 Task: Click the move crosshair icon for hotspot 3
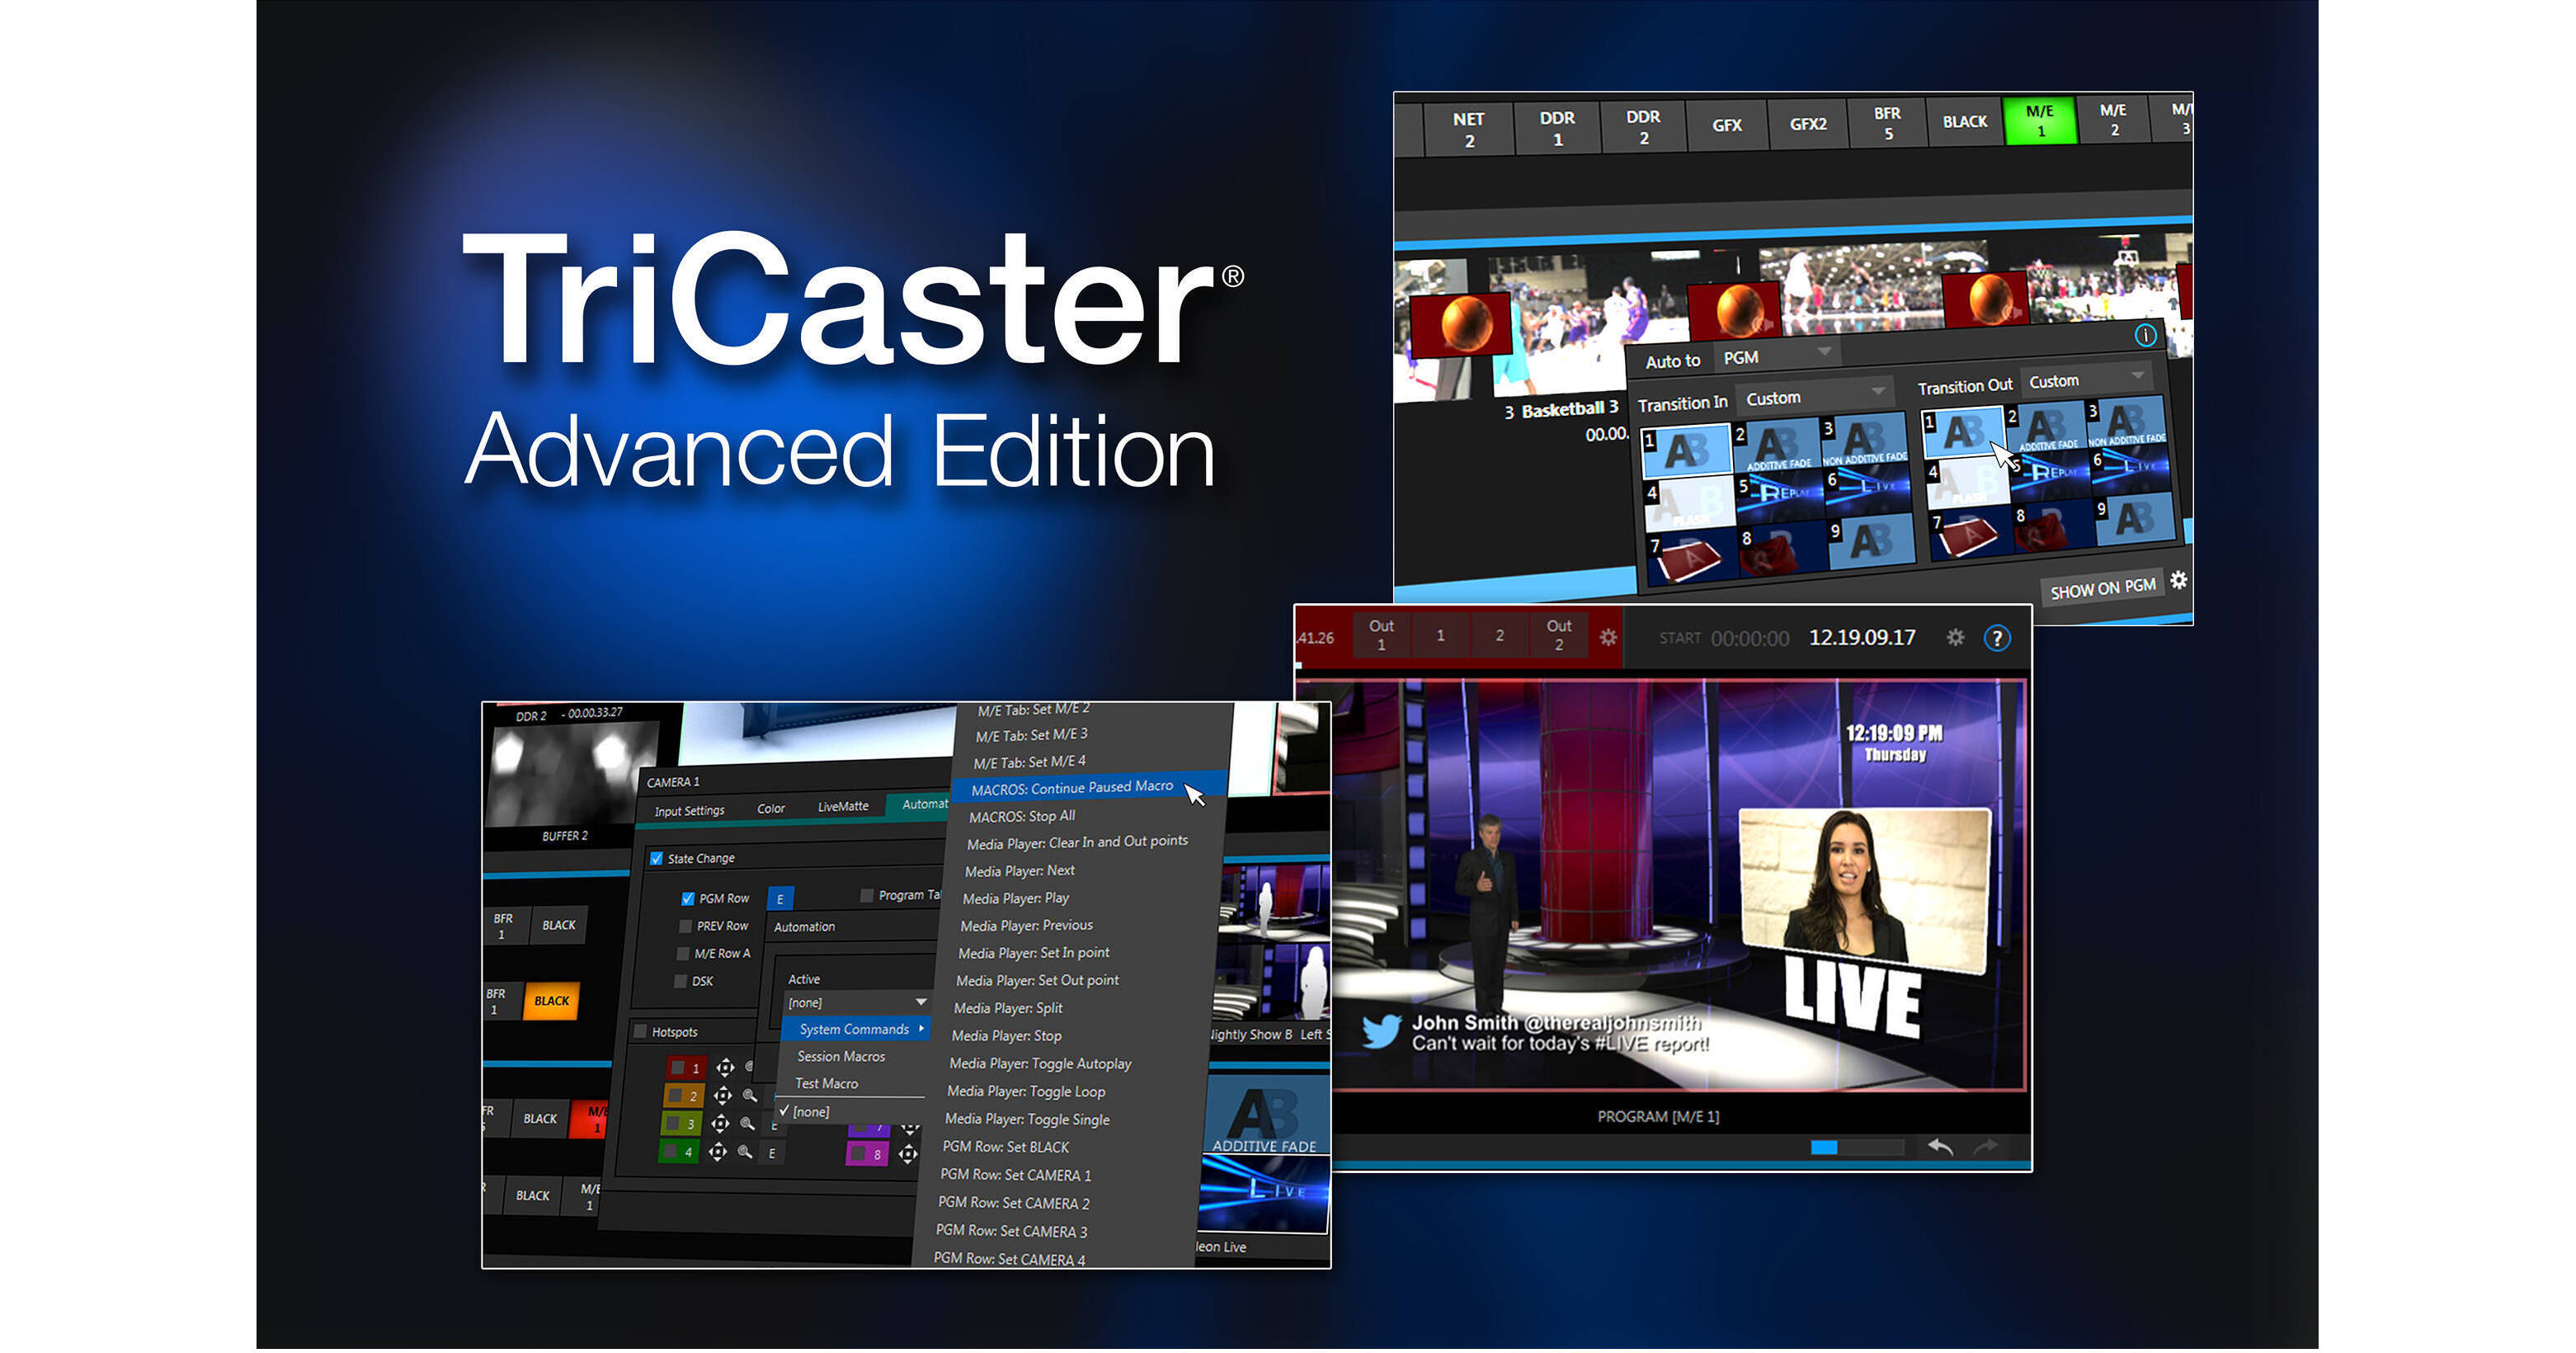(720, 1124)
